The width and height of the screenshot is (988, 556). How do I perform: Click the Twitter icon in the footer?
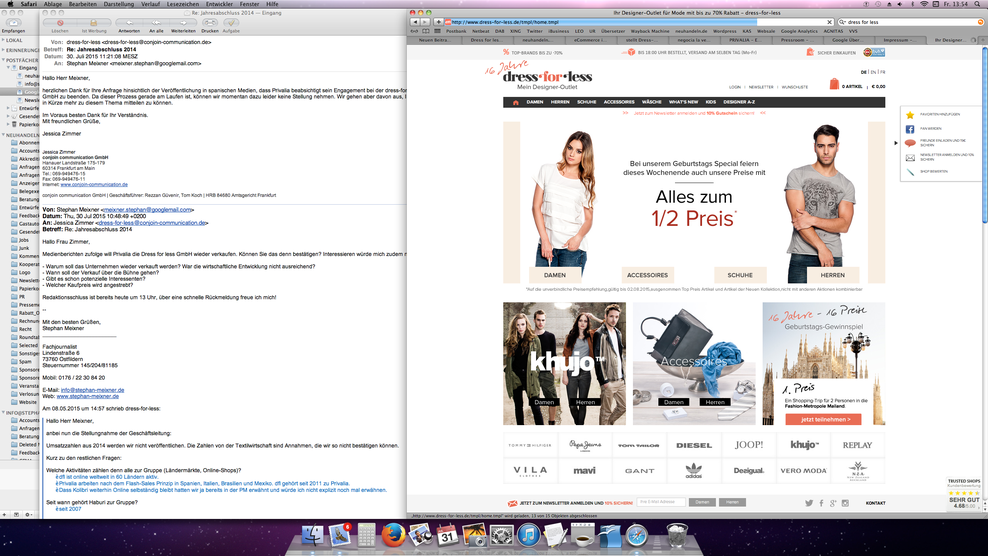click(x=809, y=503)
